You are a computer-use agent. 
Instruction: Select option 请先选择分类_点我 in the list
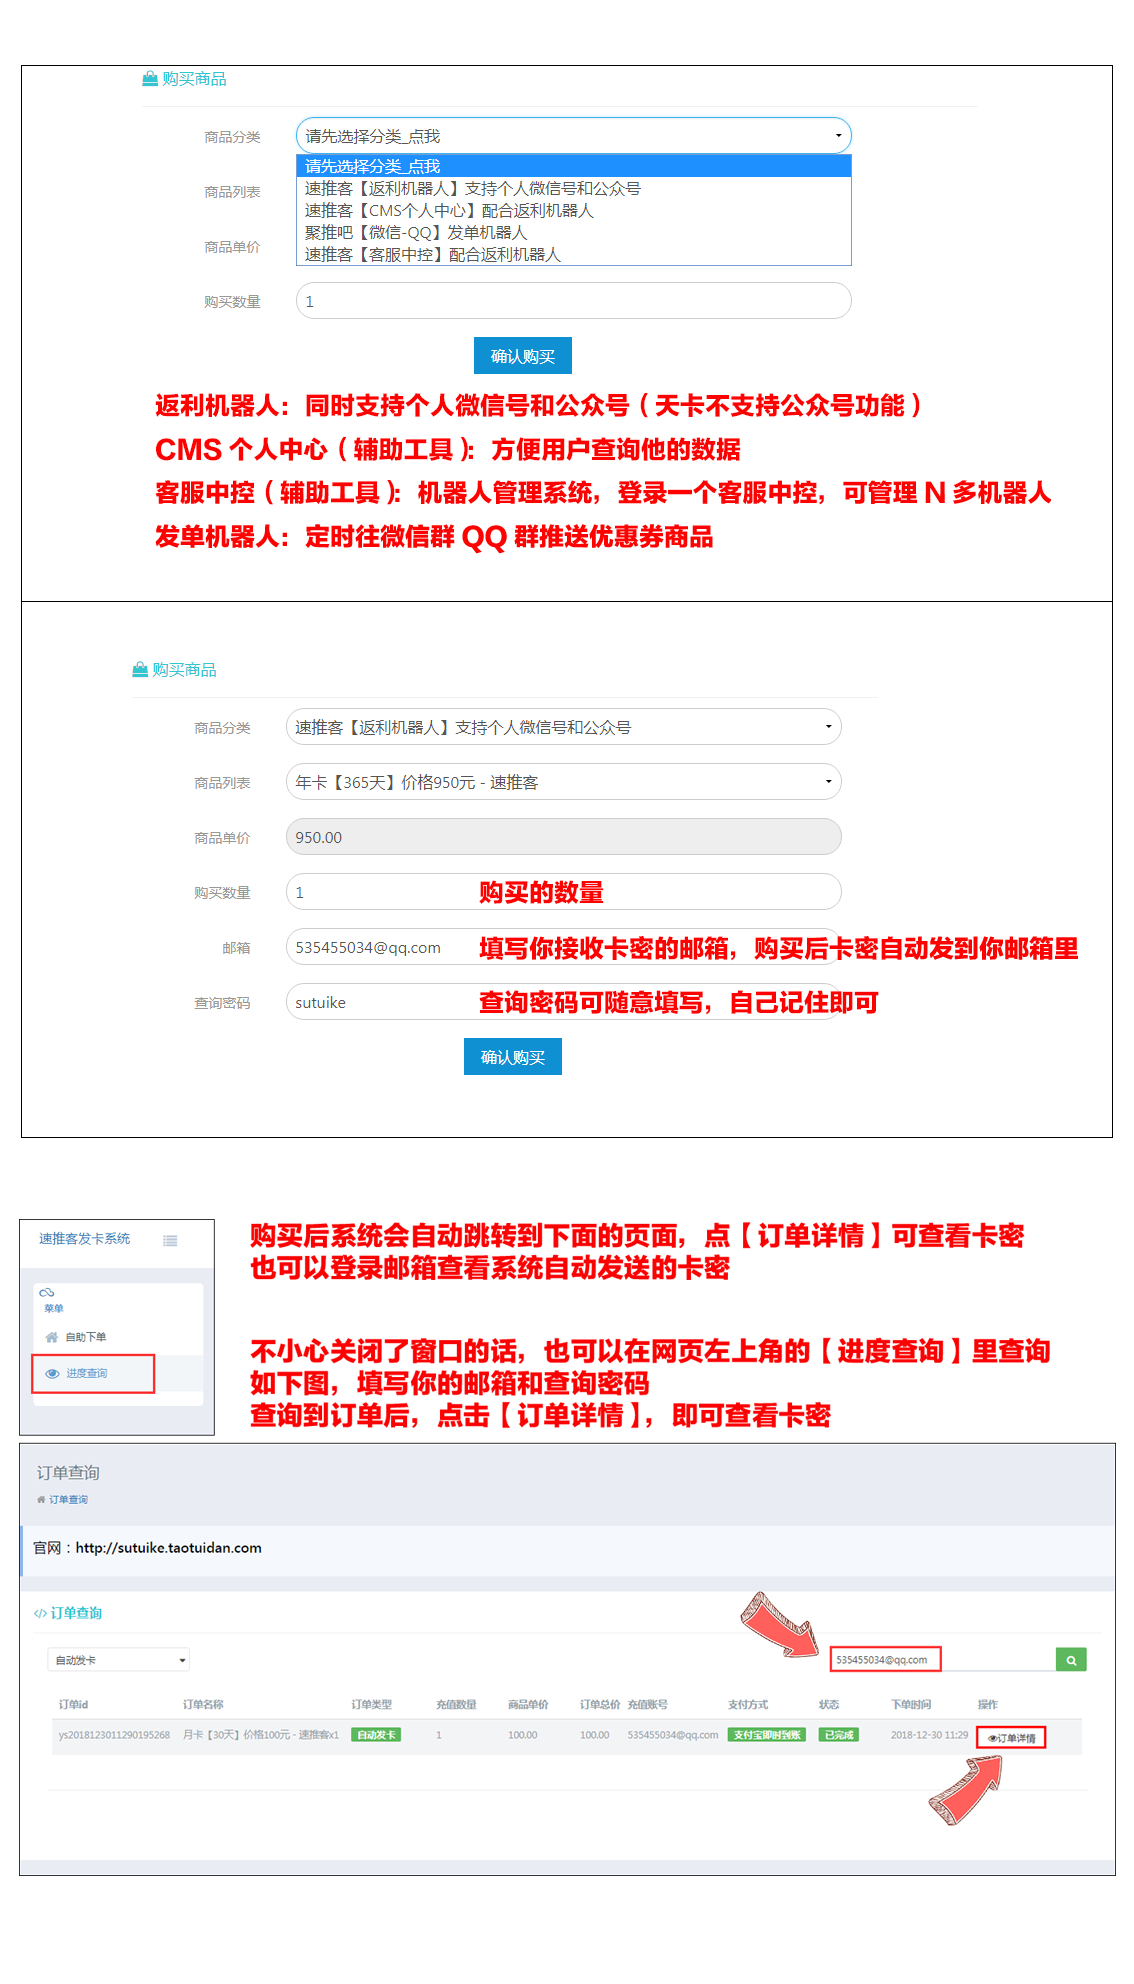pos(573,166)
